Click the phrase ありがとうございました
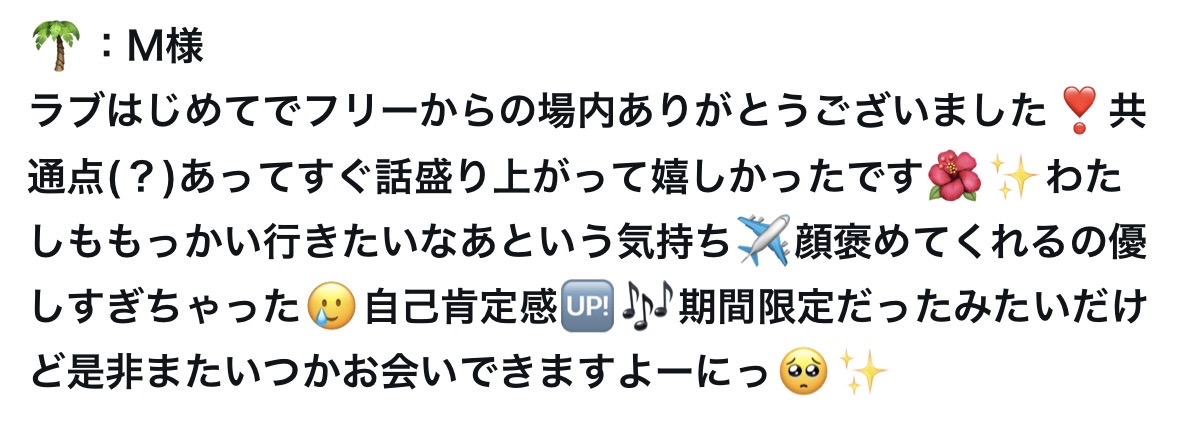The width and height of the screenshot is (1179, 439). coord(832,113)
